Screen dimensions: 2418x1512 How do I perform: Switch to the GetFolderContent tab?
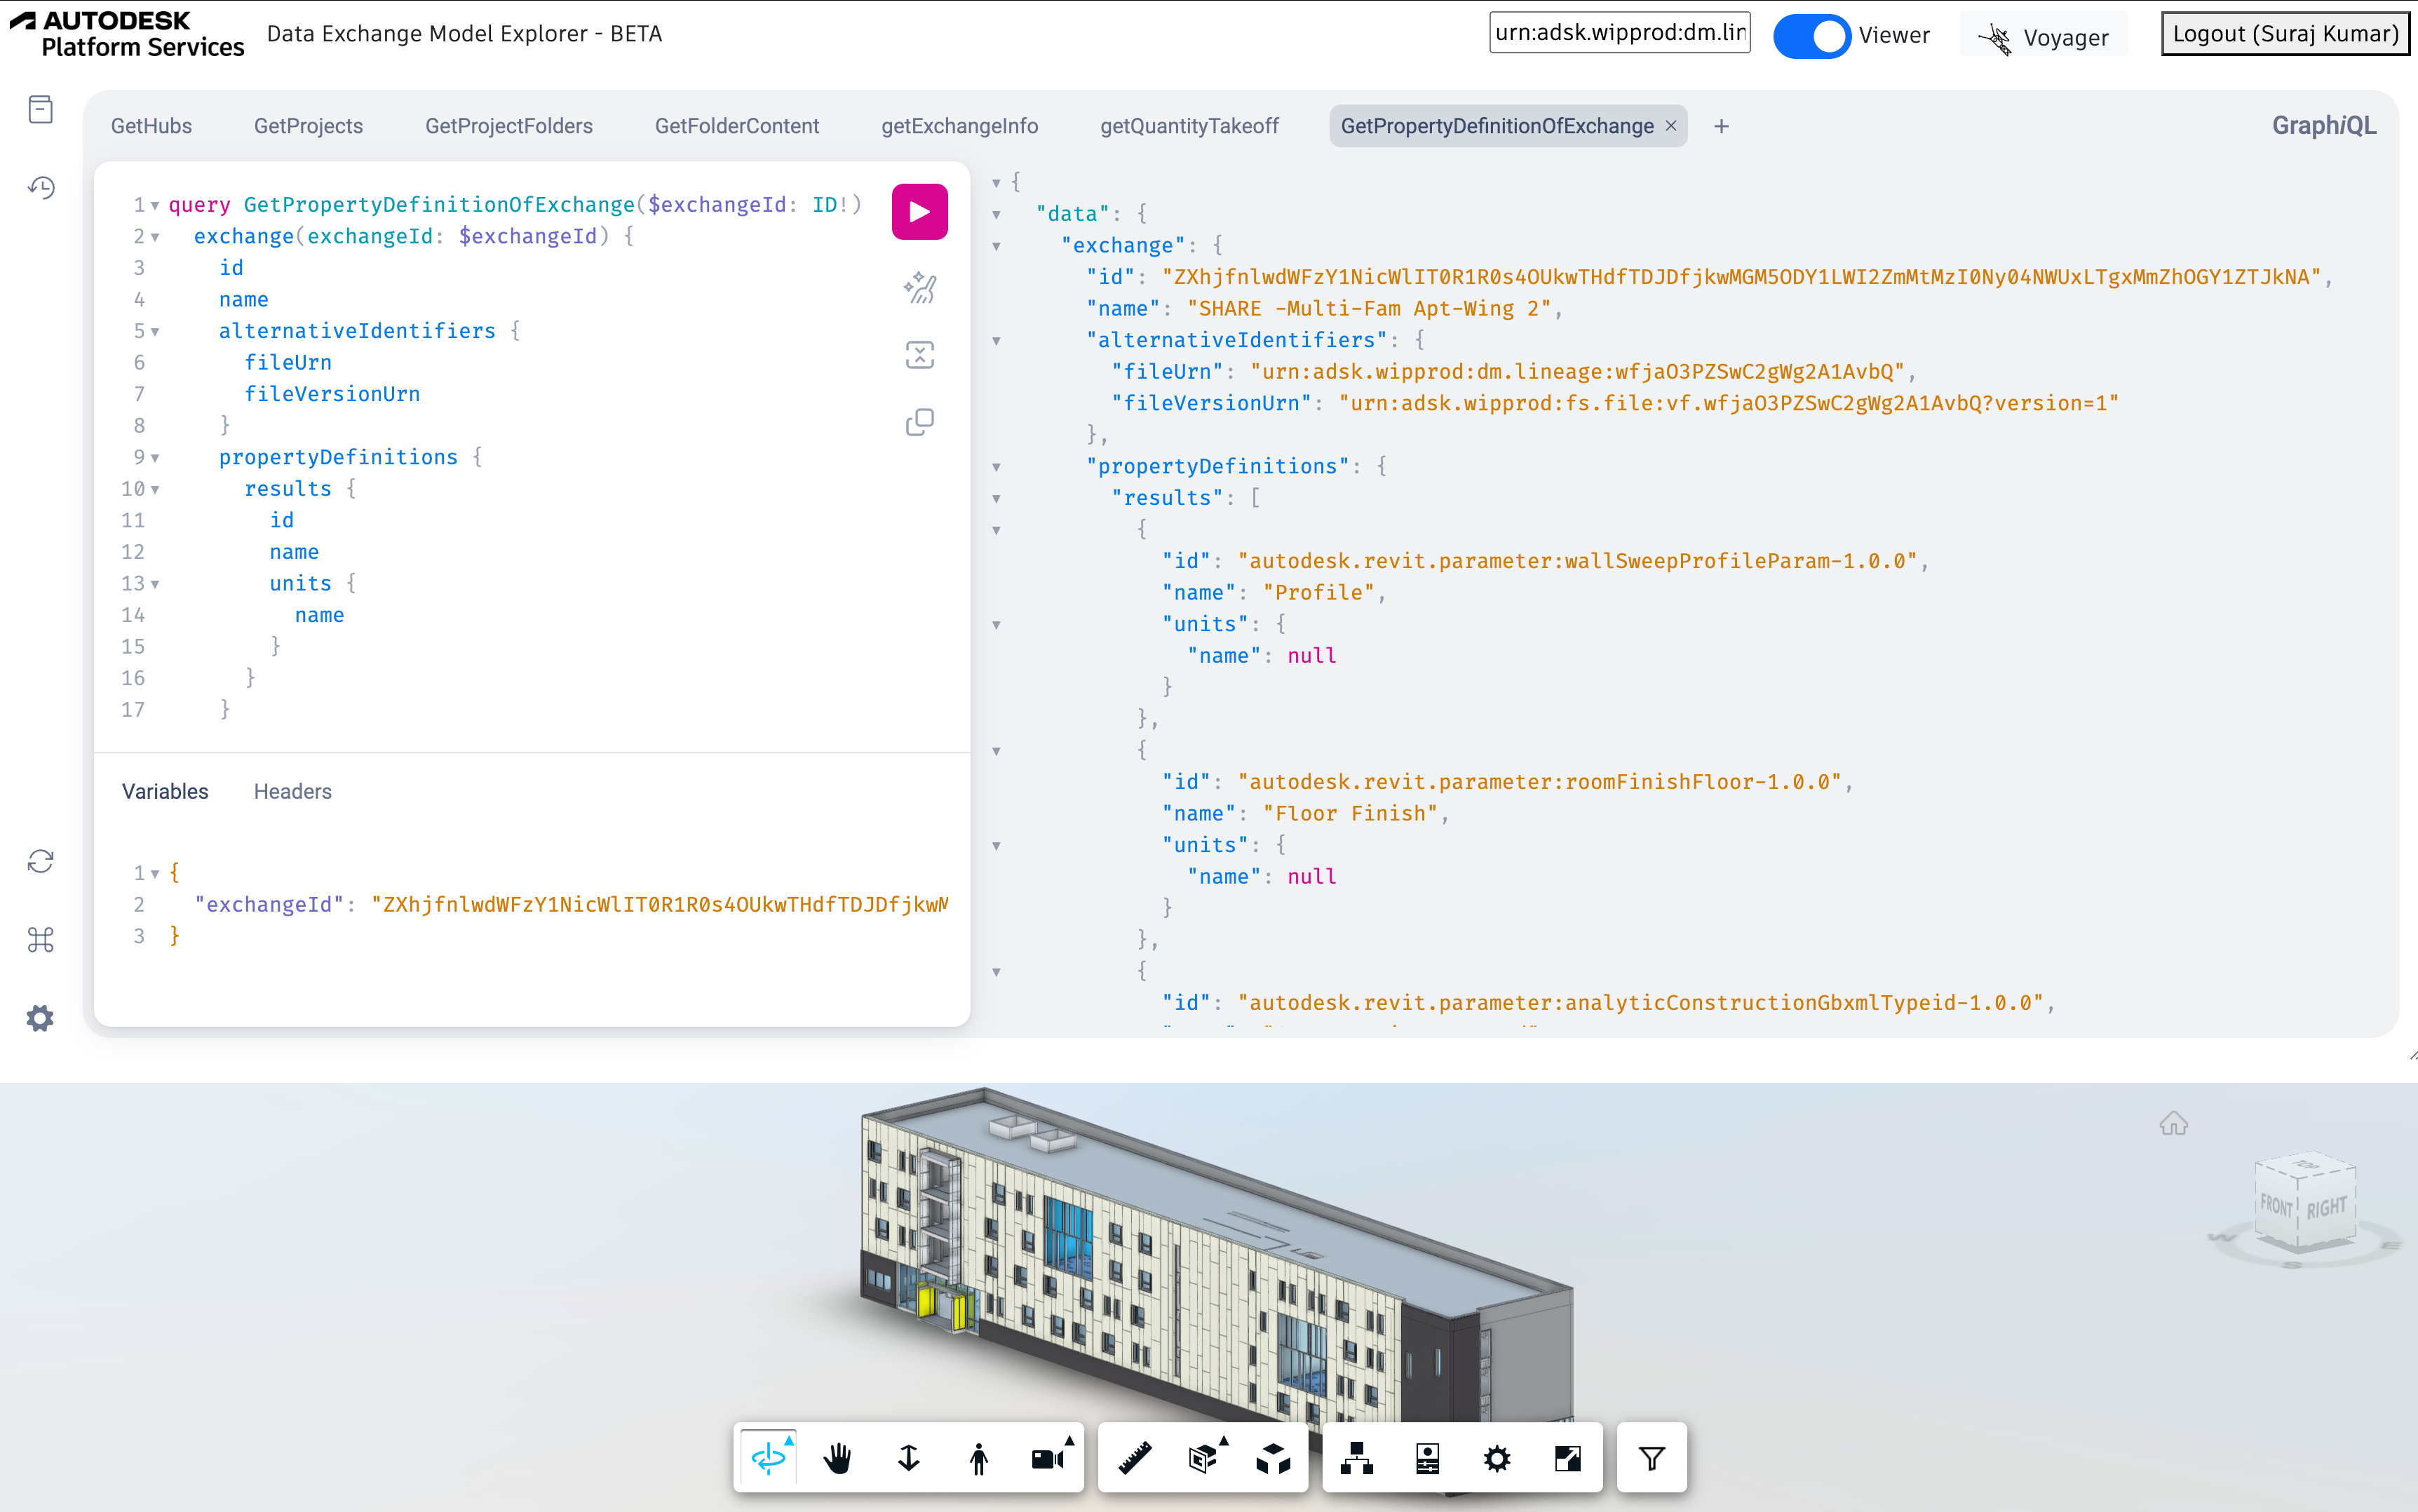tap(736, 126)
